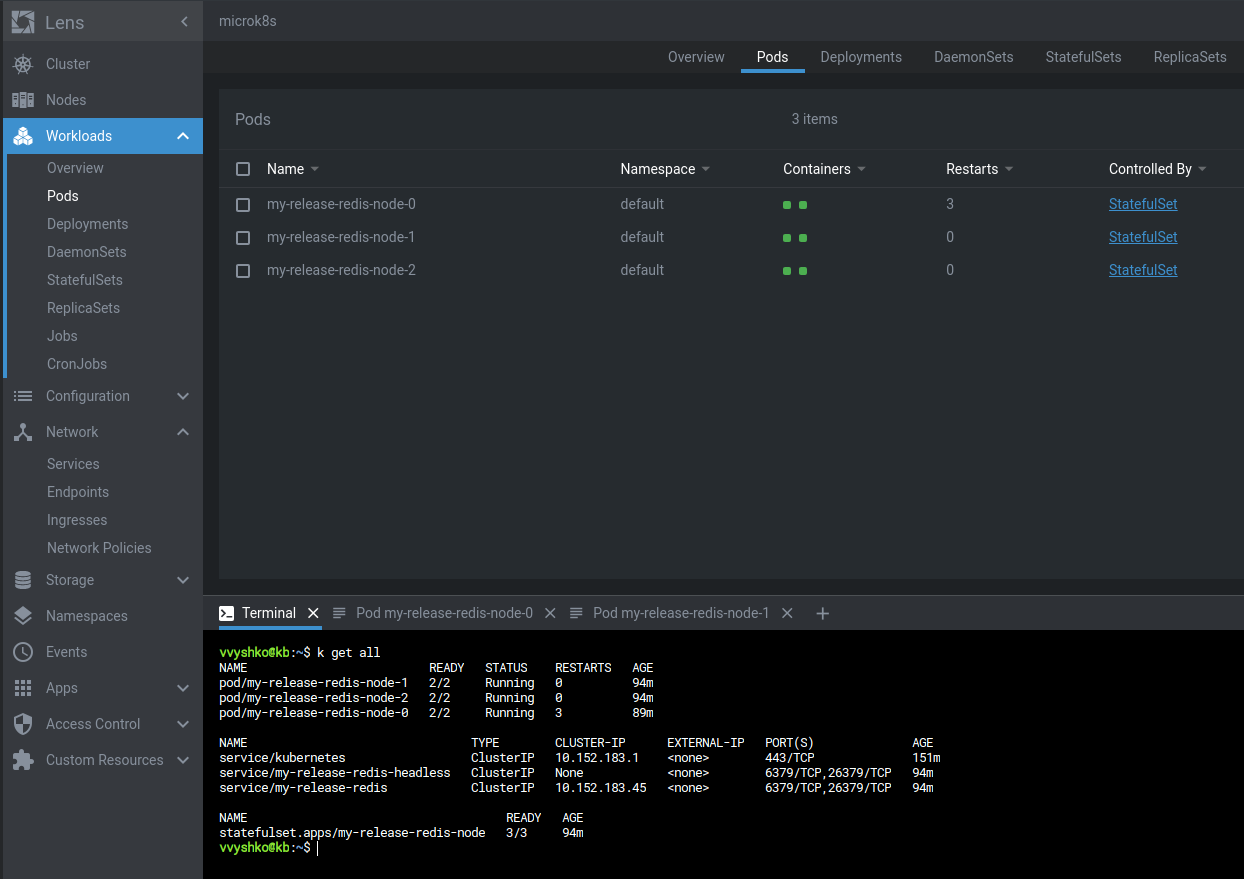This screenshot has height=879, width=1244.
Task: Click the Storage database icon
Action: tap(23, 580)
